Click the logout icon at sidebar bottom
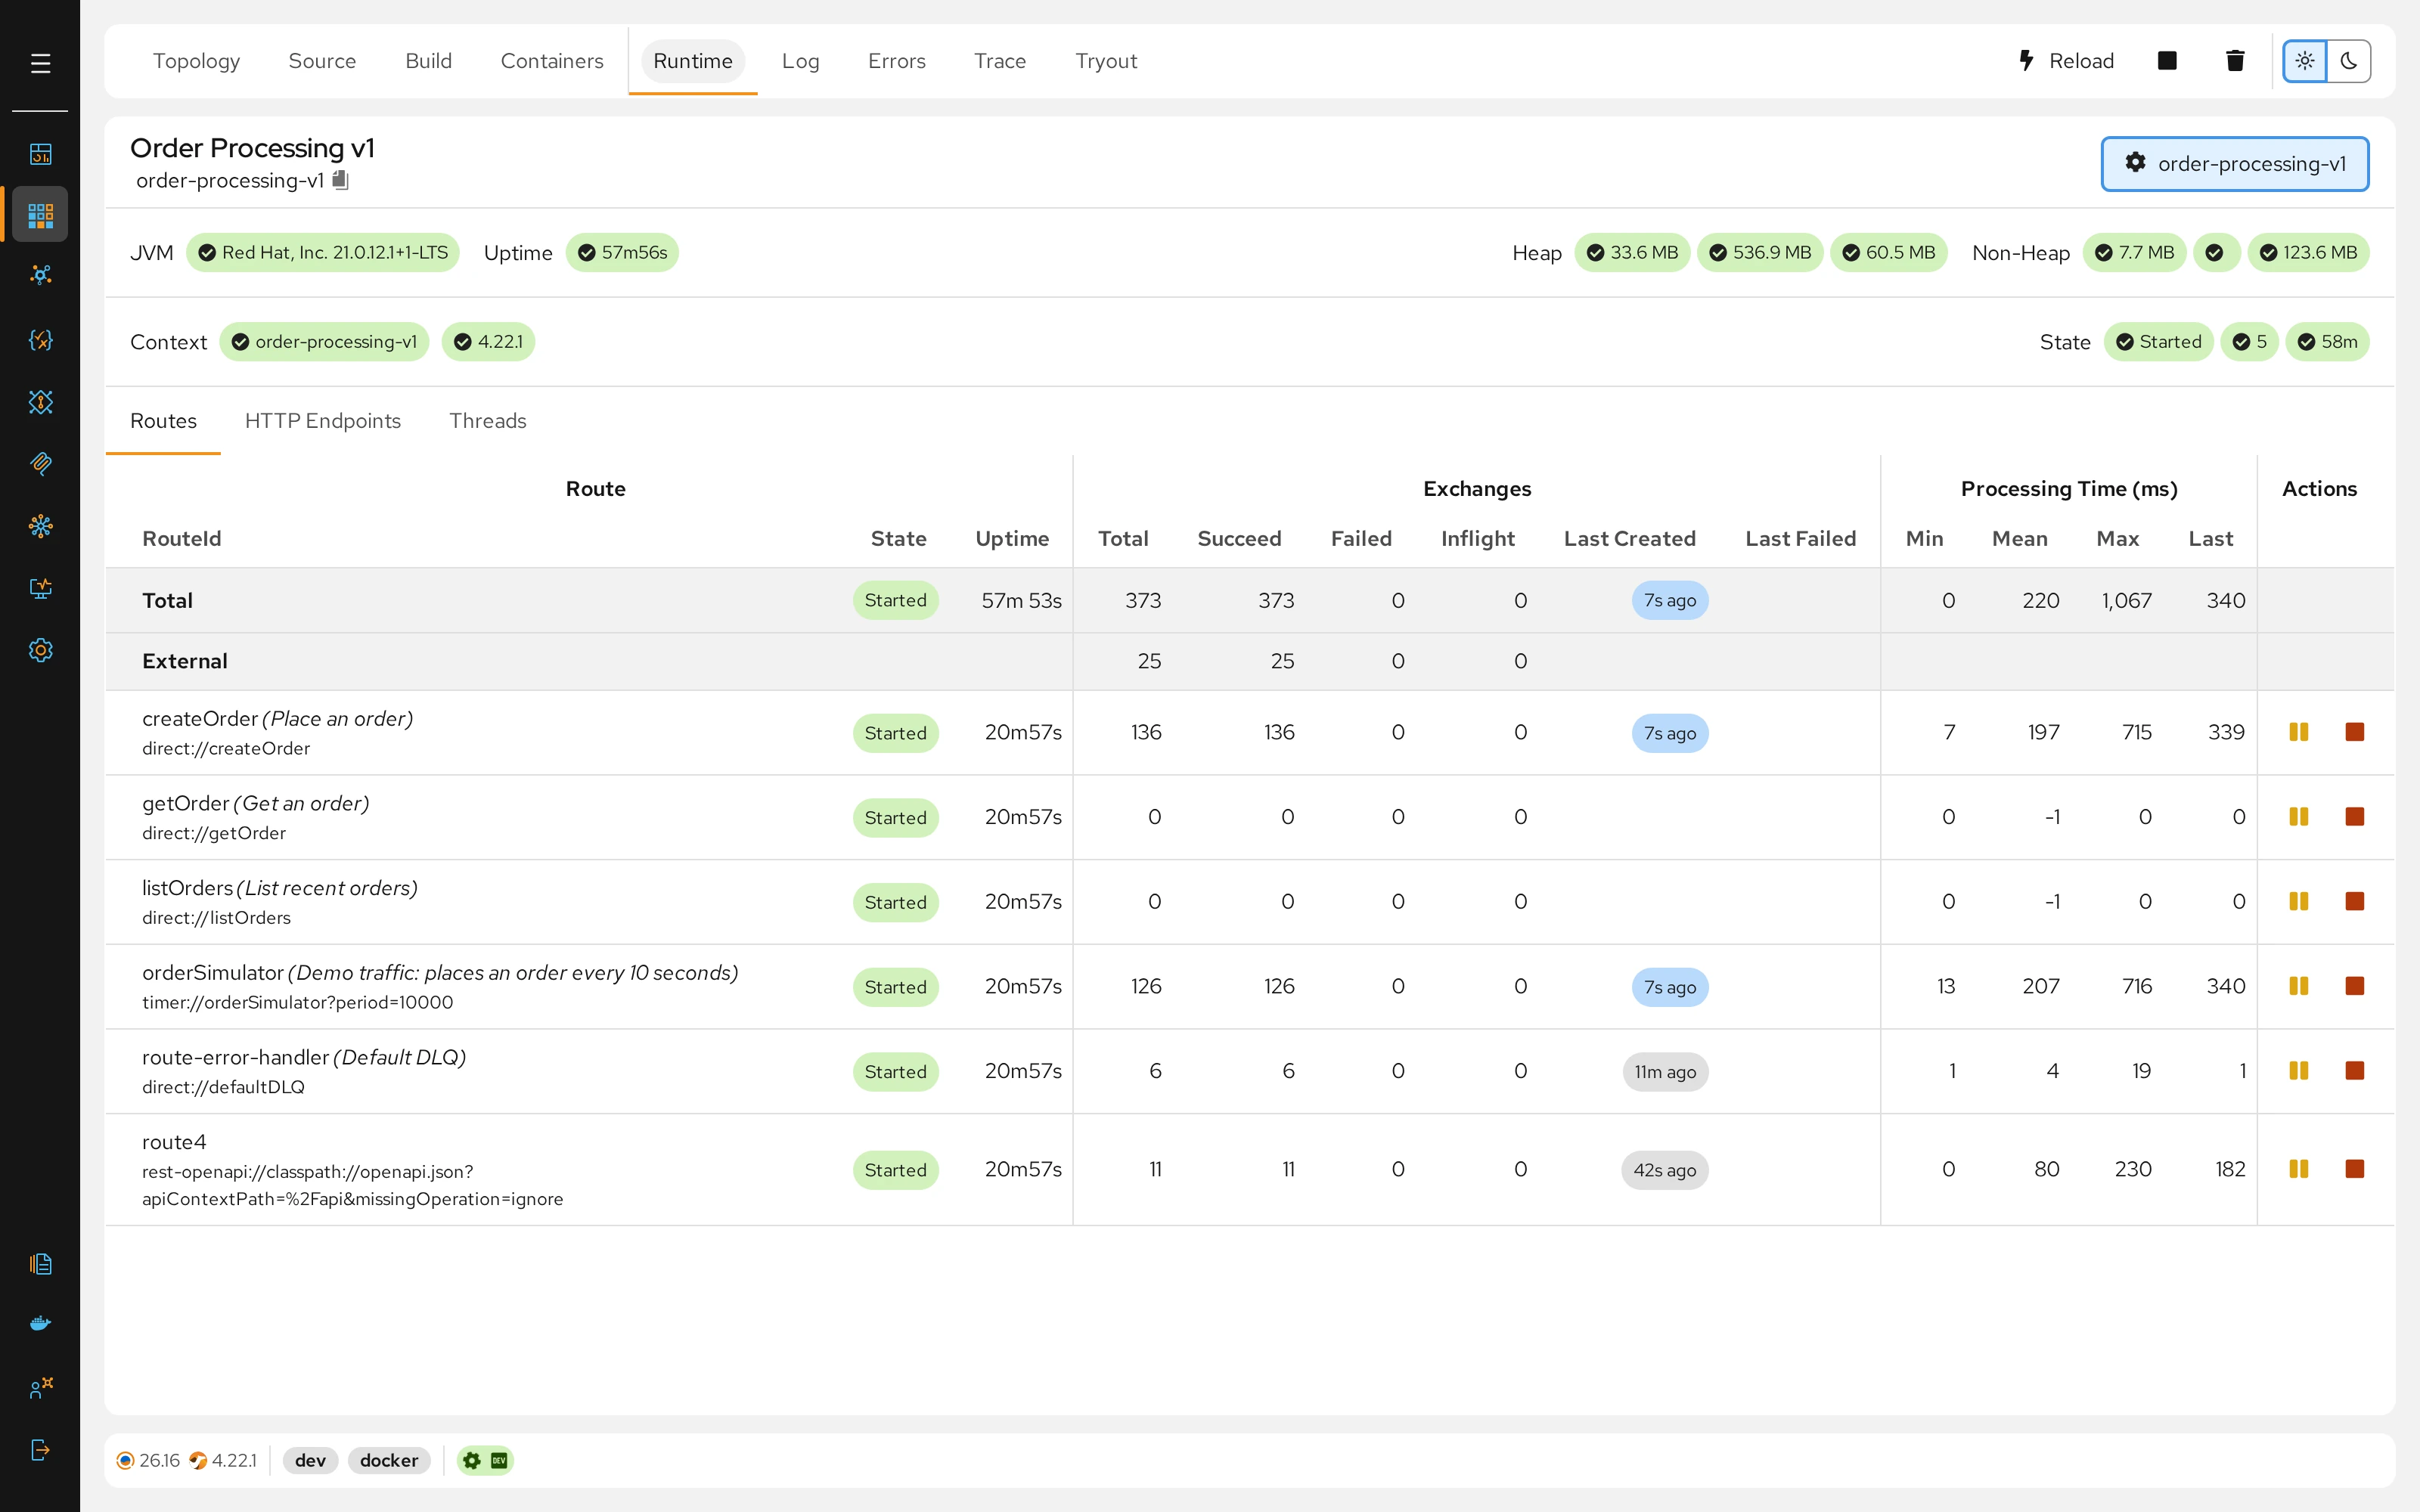The image size is (2420, 1512). [x=40, y=1450]
